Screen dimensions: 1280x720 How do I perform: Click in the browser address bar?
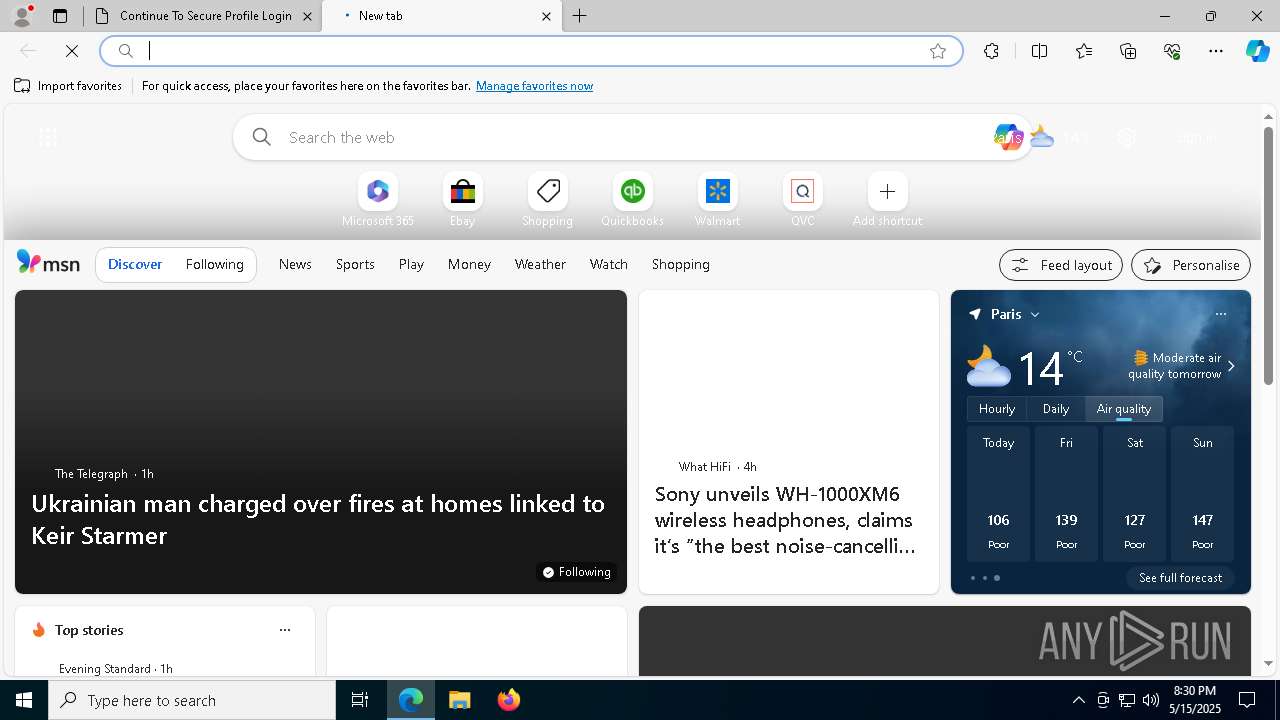coord(530,51)
